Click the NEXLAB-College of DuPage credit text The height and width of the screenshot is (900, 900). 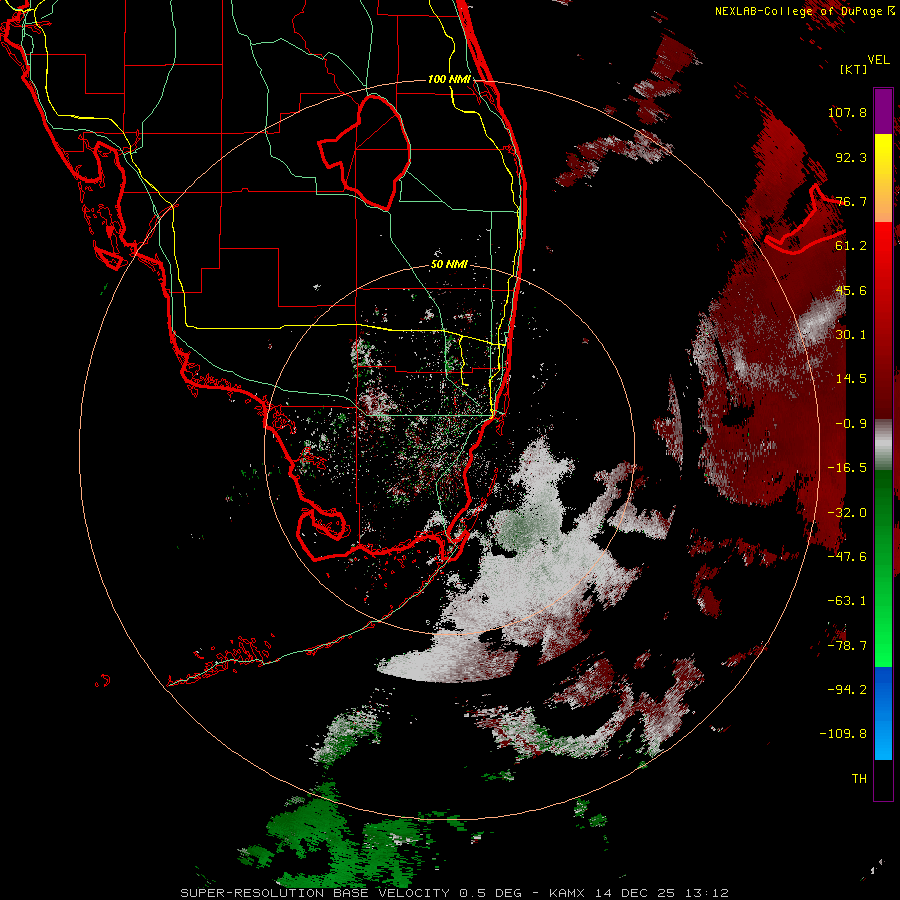coord(799,11)
